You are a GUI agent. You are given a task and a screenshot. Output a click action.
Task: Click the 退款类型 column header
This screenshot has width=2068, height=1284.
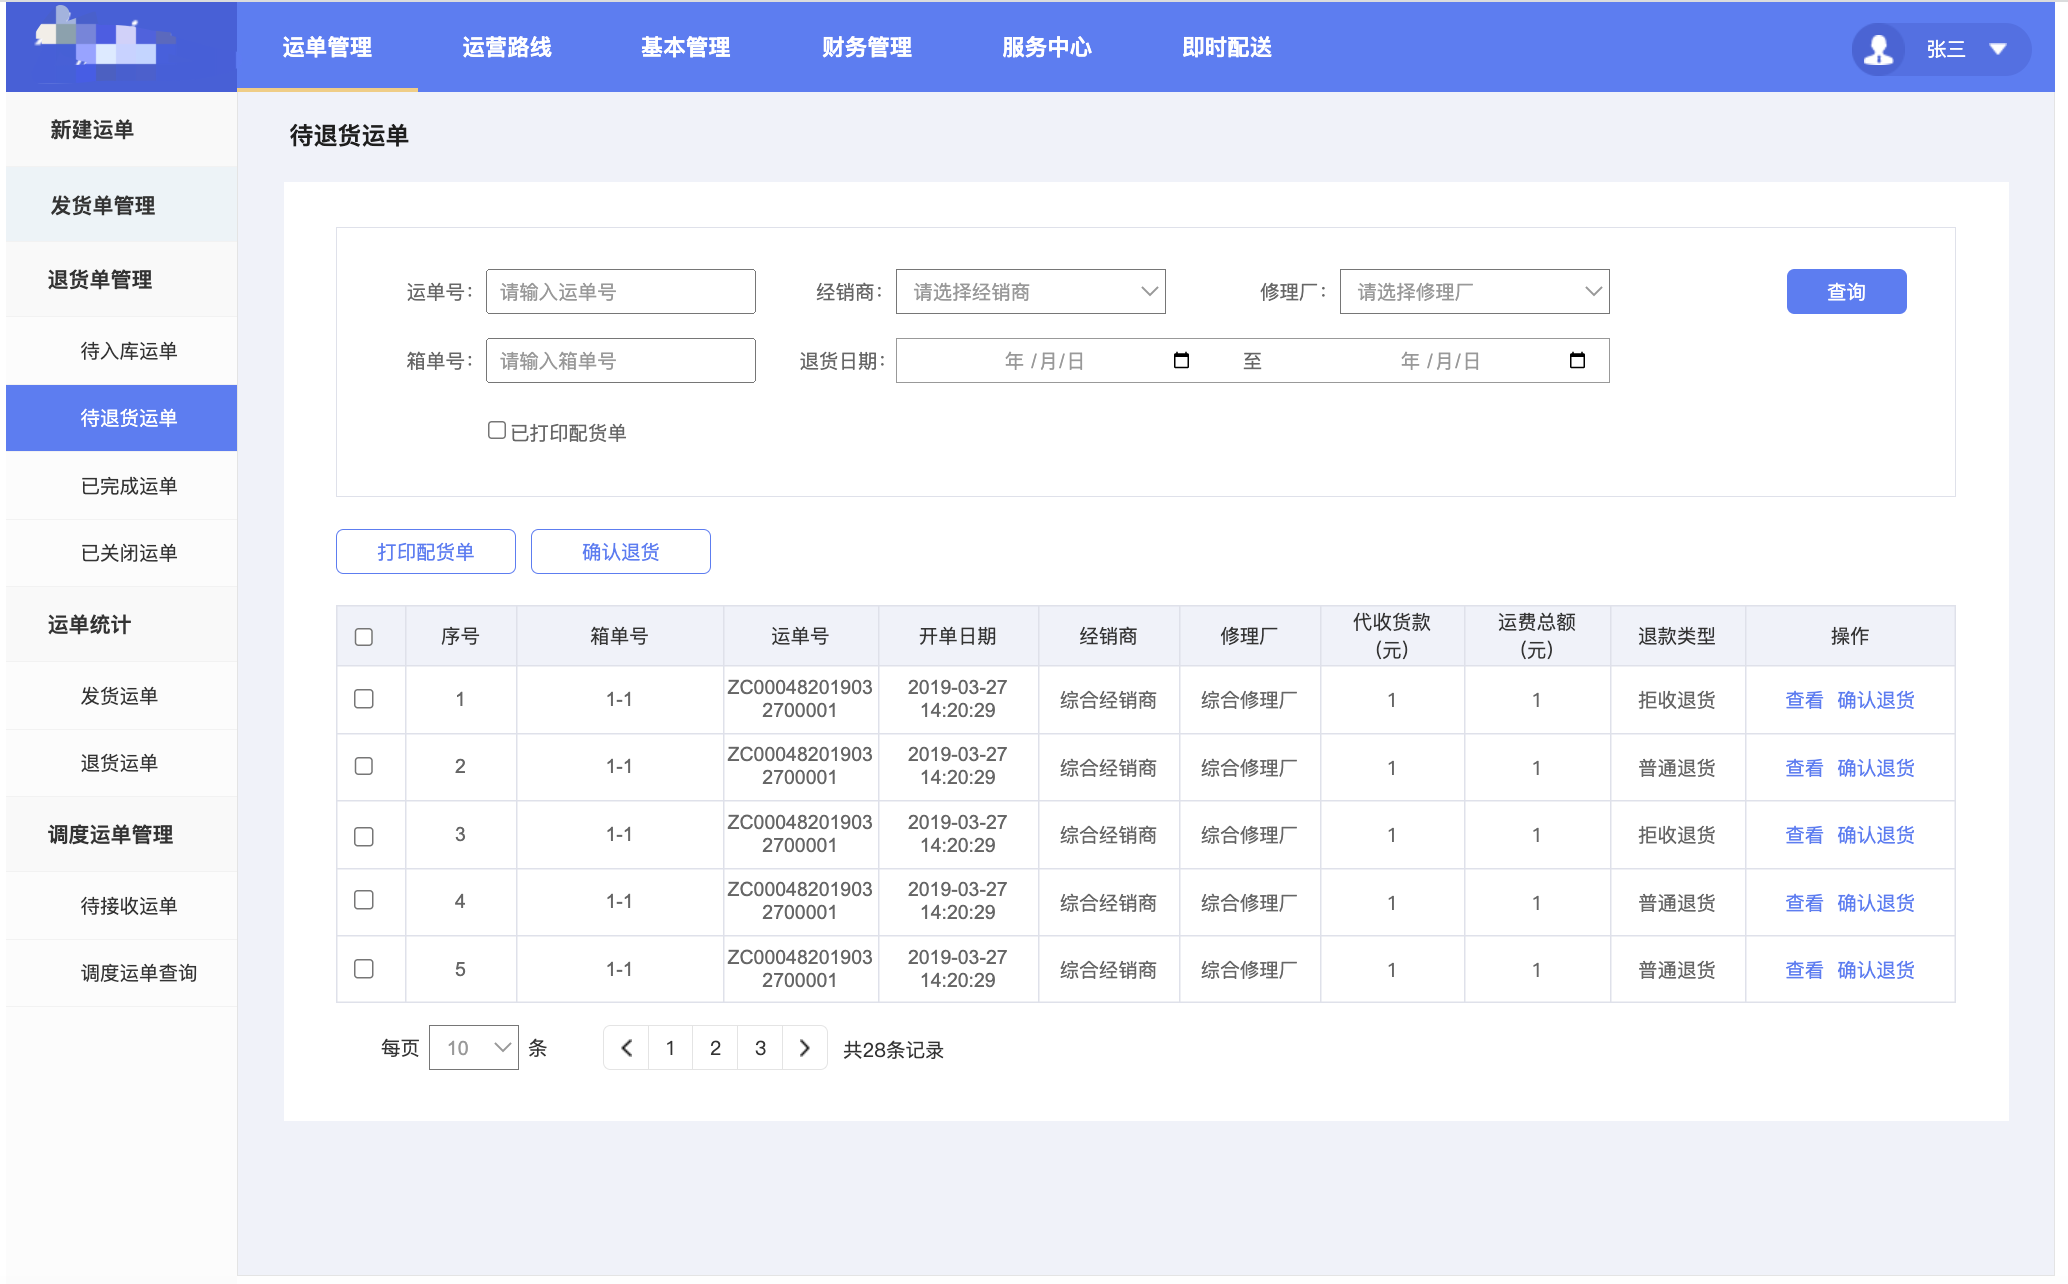(1677, 637)
